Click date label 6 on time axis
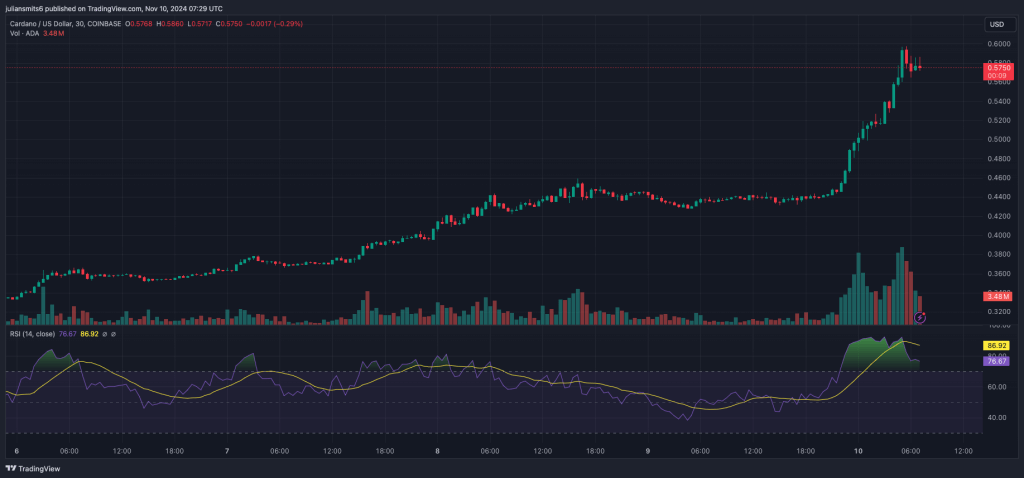Viewport: 1024px width, 478px height. pos(17,451)
